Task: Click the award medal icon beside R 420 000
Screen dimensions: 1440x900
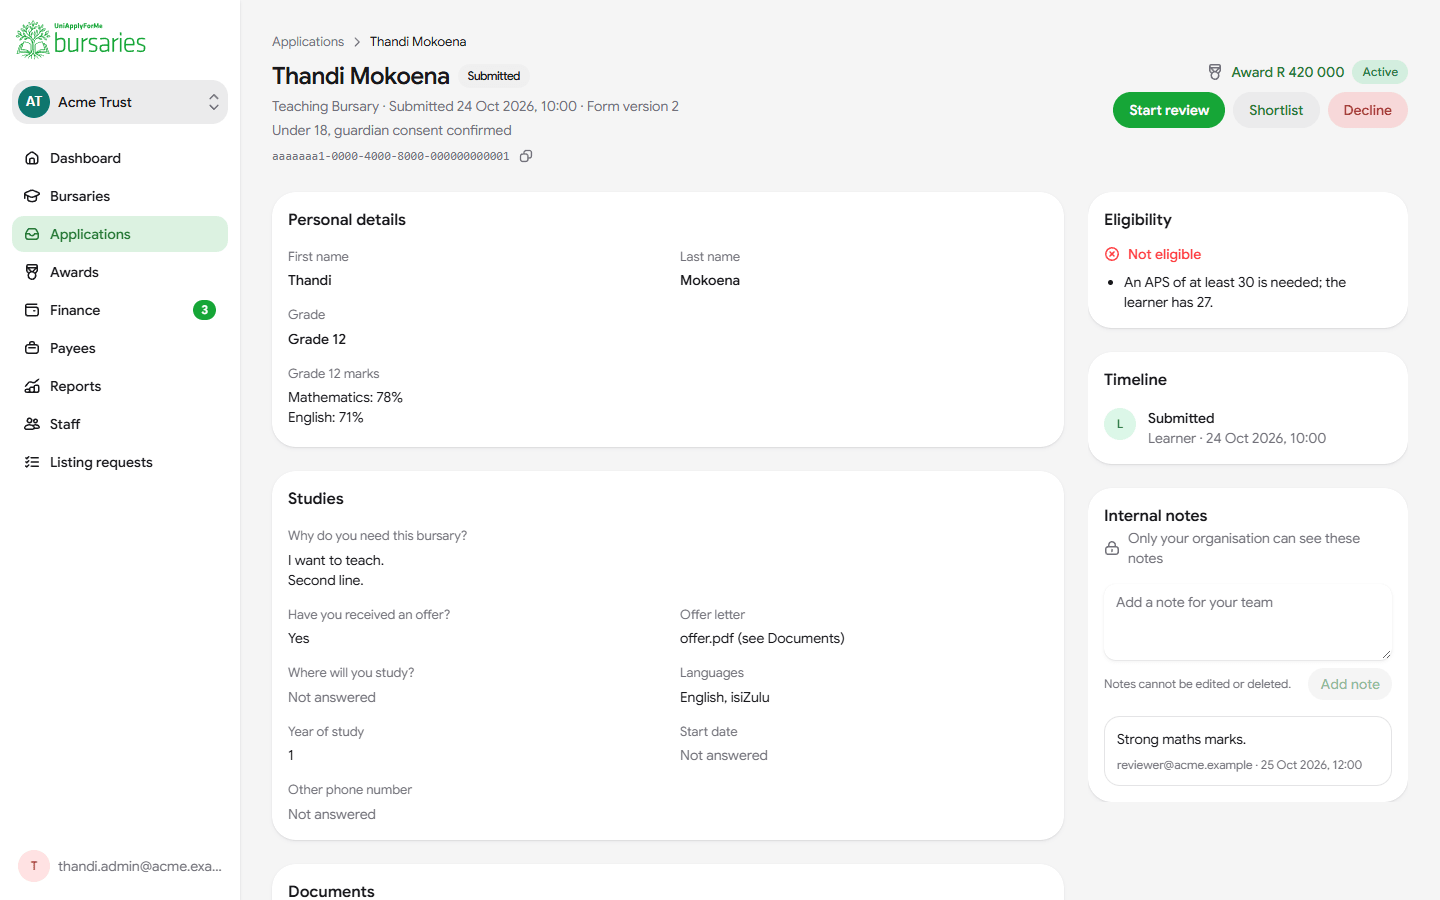Action: (1215, 72)
